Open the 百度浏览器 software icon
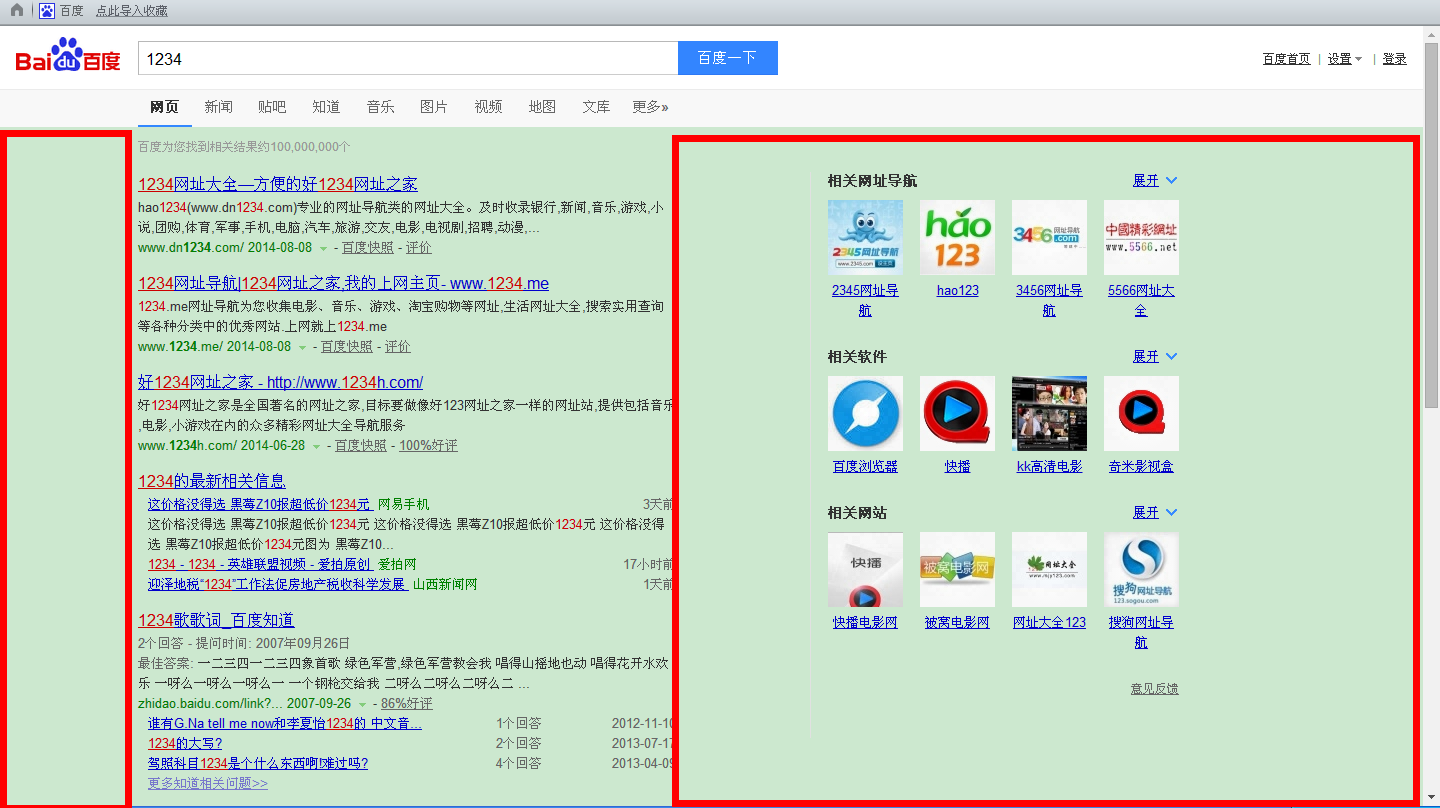This screenshot has height=808, width=1440. (865, 413)
